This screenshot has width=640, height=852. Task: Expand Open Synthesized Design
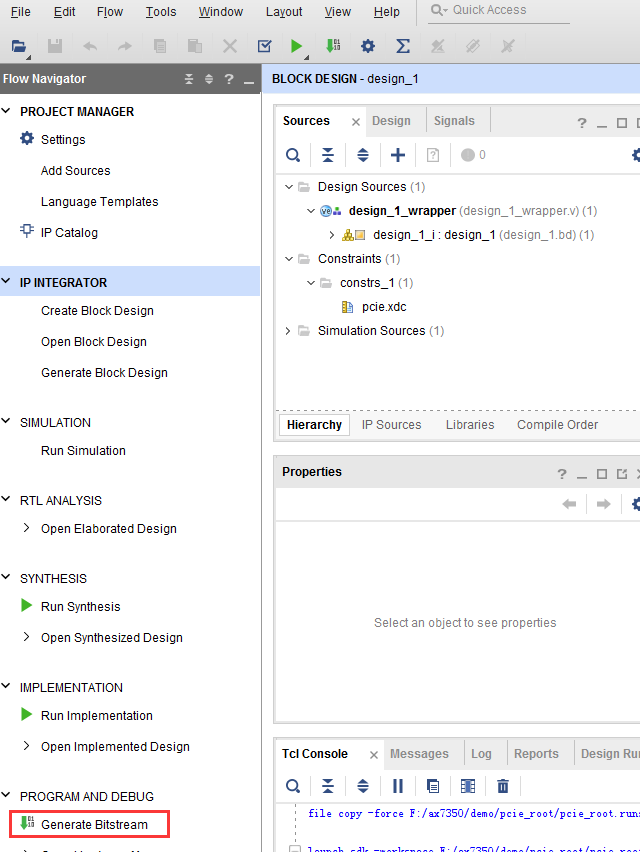26,636
